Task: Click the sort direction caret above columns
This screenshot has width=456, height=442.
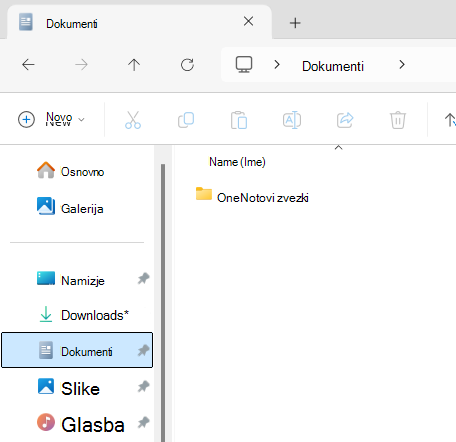Action: tap(338, 147)
